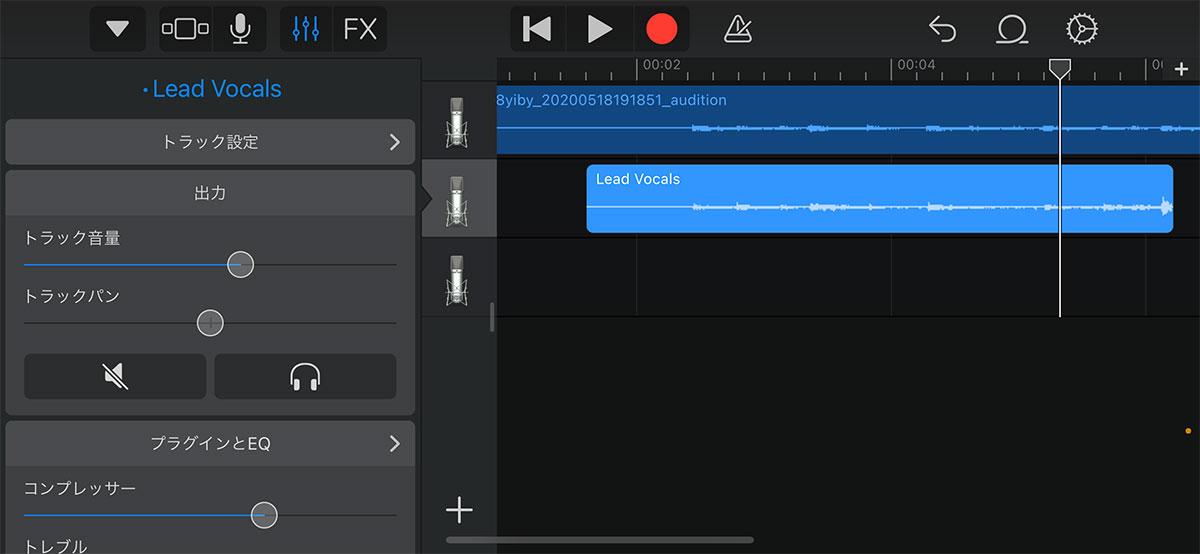Open the browser dropdown triangle menu

pyautogui.click(x=118, y=29)
